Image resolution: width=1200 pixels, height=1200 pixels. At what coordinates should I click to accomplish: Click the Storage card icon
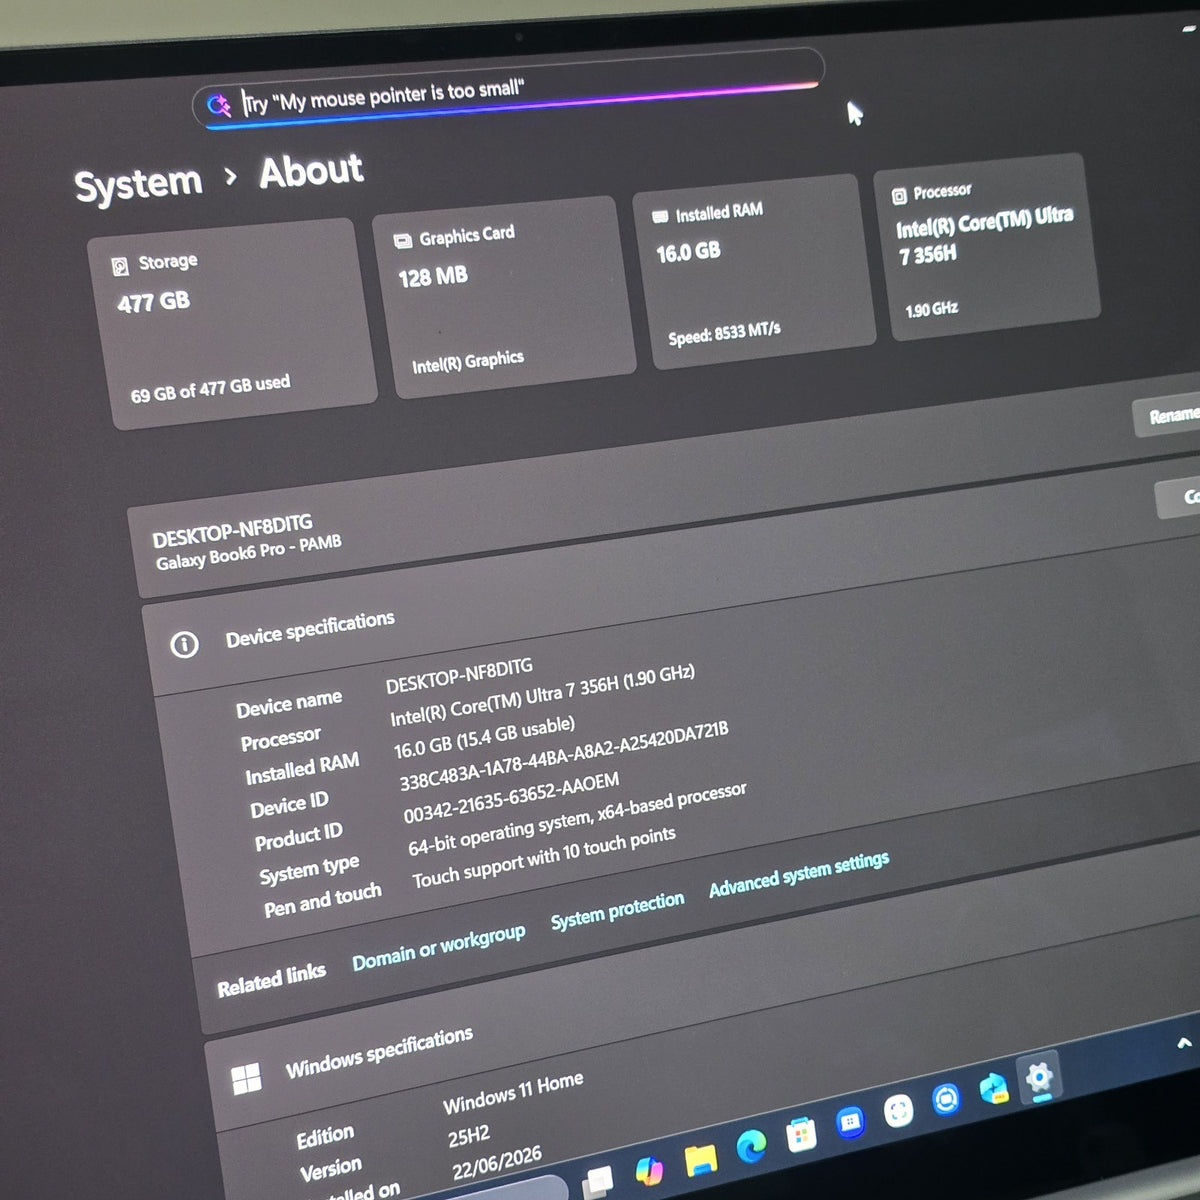(x=120, y=266)
